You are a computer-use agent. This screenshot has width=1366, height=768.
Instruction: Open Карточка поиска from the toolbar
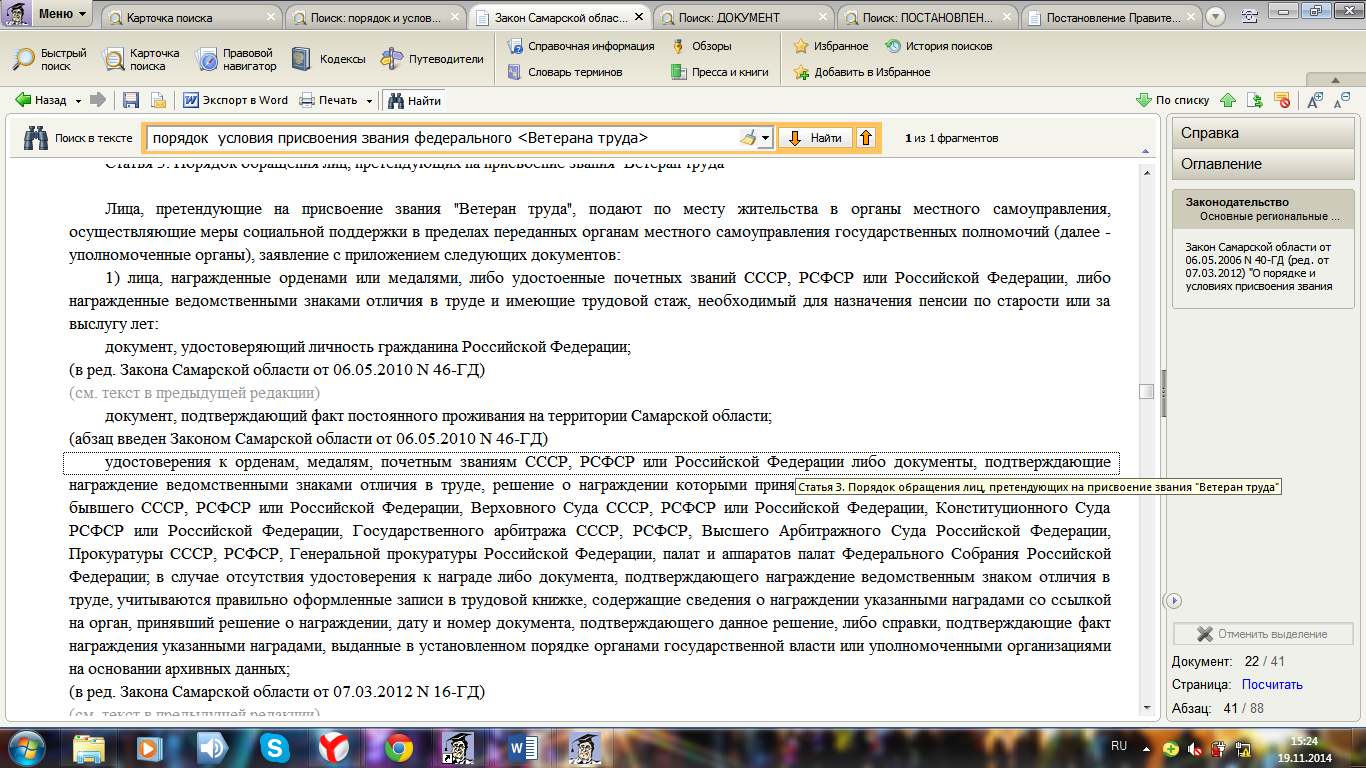click(141, 59)
